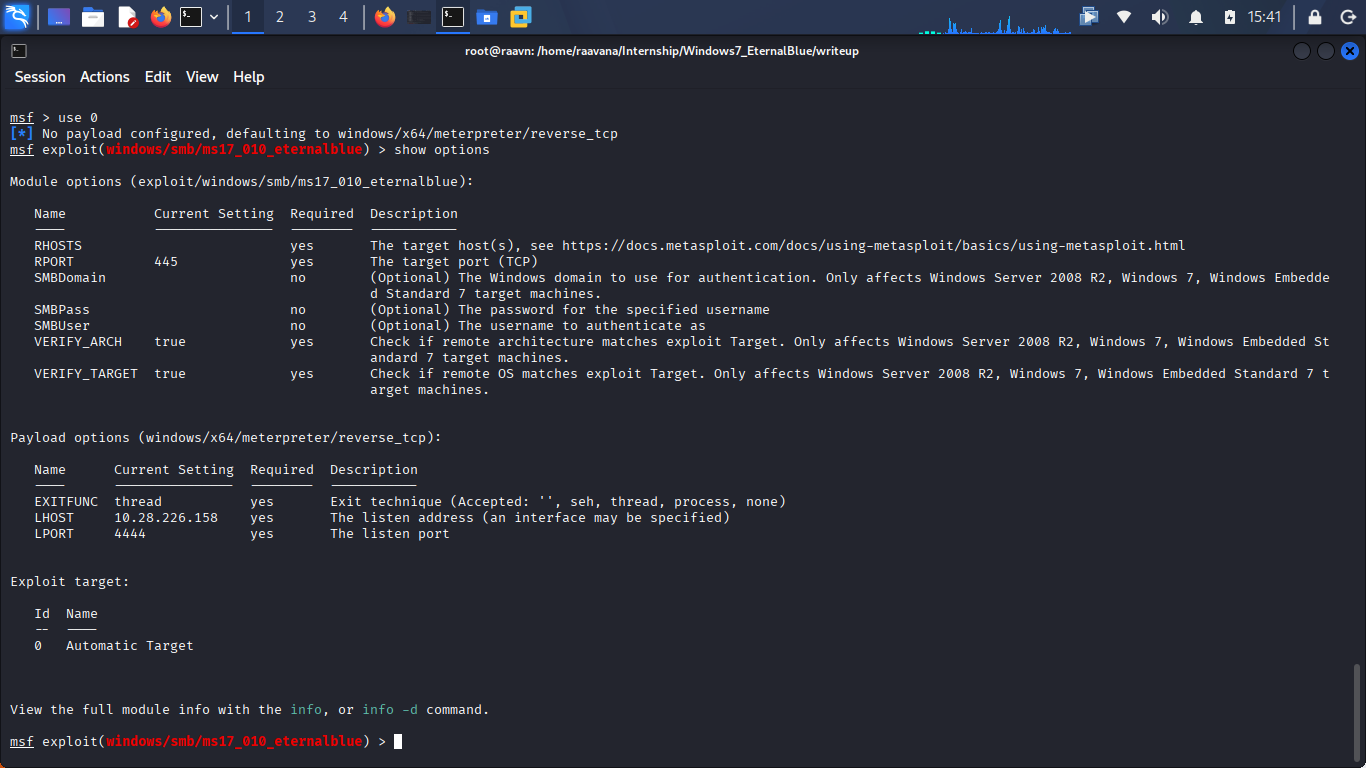Open the Help menu
Image resolution: width=1366 pixels, height=768 pixels.
249,77
